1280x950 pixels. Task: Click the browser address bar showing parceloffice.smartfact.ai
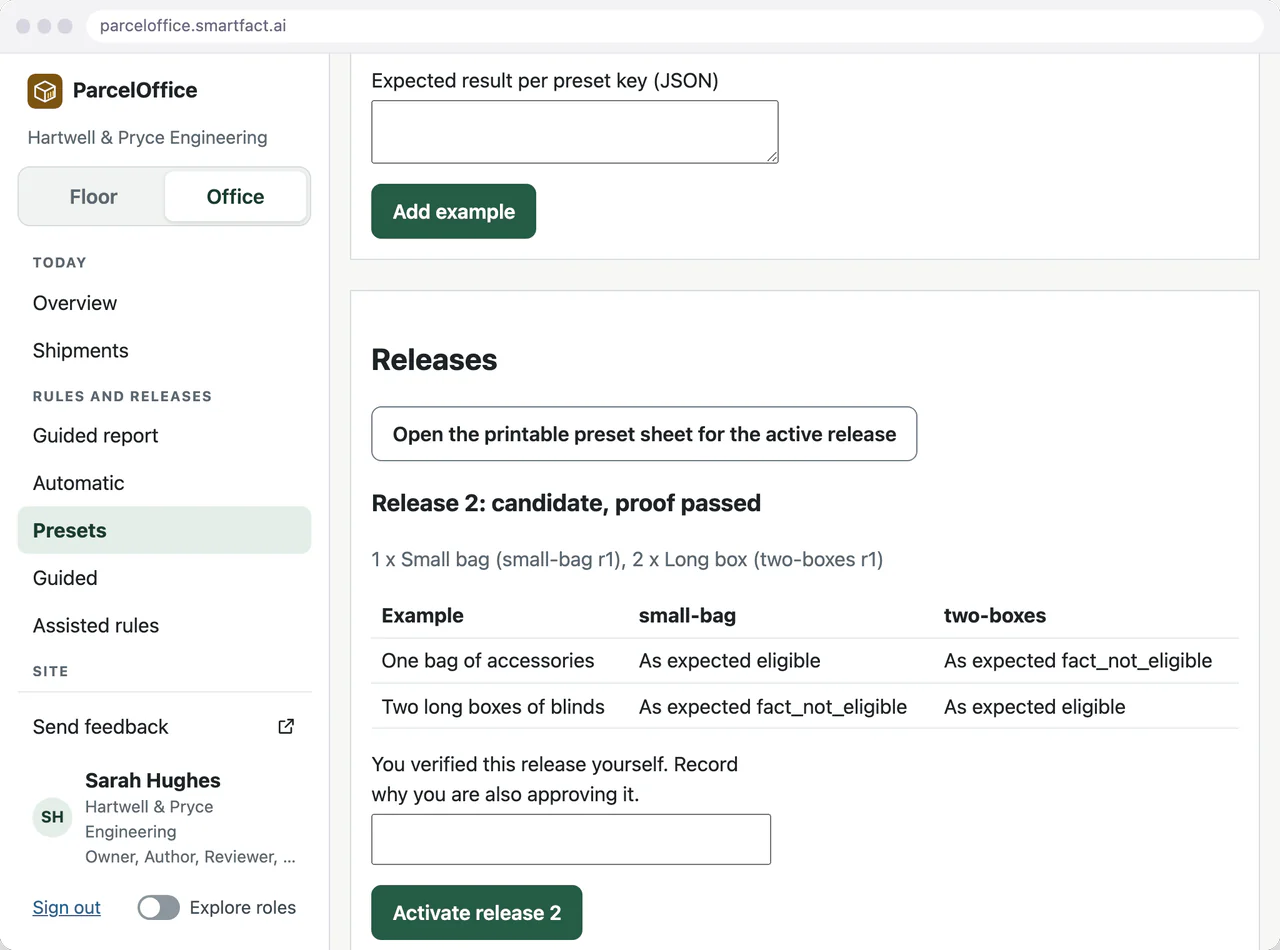(675, 26)
